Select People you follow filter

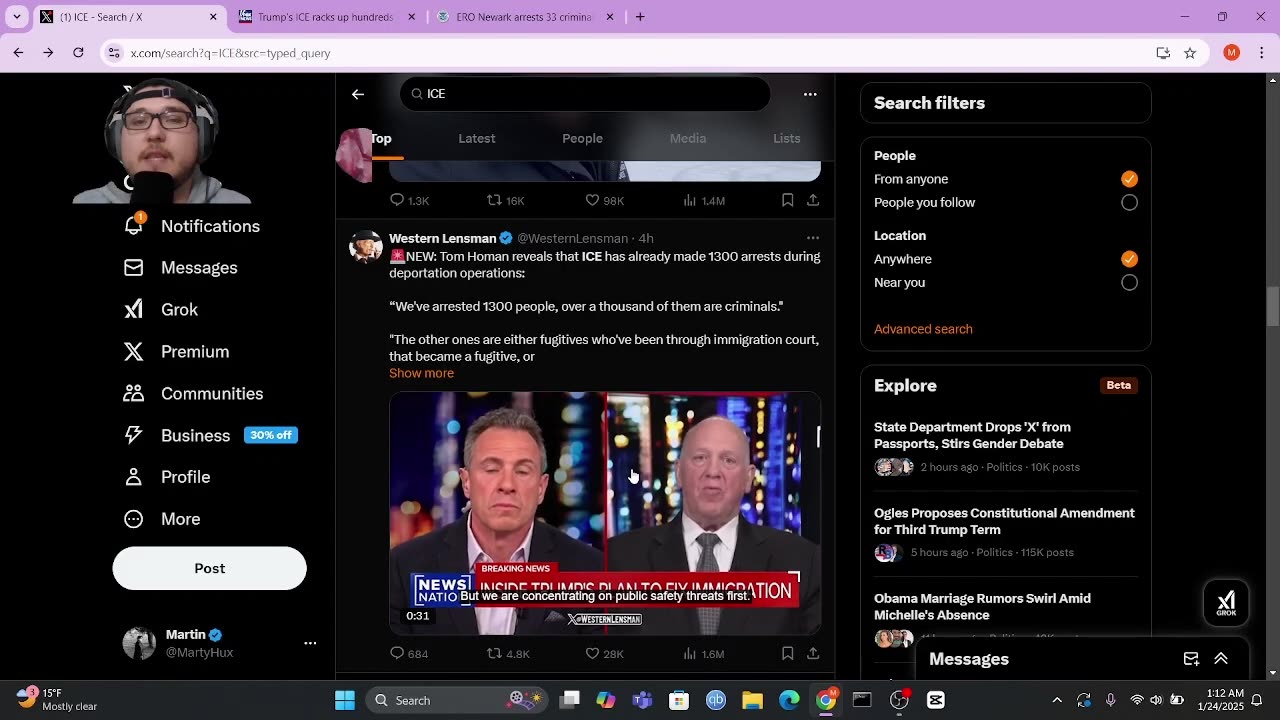[1129, 202]
